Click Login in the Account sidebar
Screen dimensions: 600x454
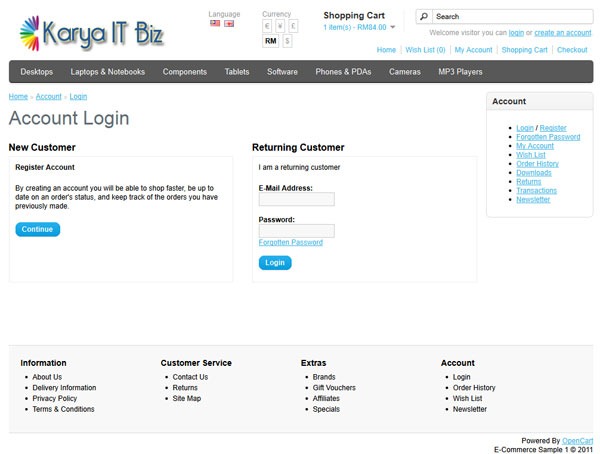[x=525, y=128]
